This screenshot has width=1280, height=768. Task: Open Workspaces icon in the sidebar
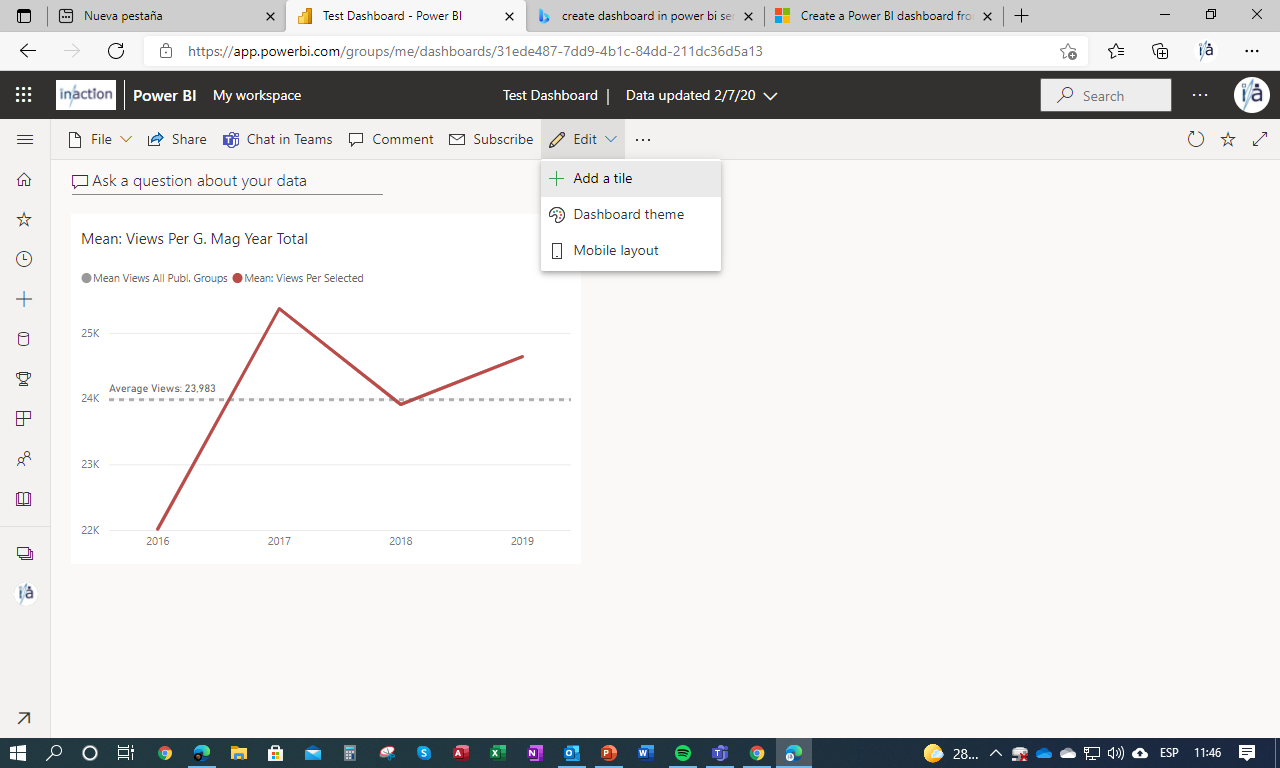(25, 553)
